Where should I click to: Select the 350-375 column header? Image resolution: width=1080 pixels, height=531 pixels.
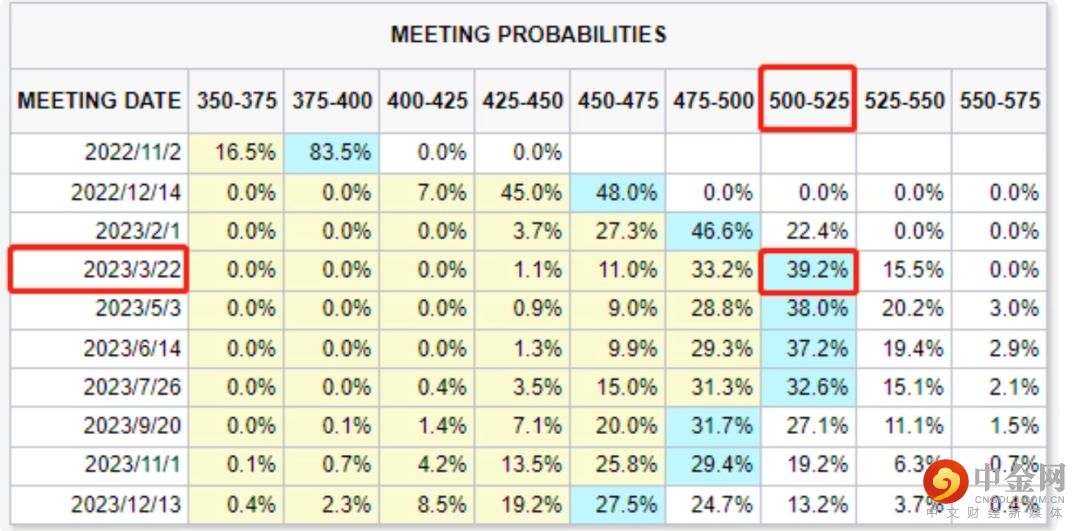click(x=236, y=100)
